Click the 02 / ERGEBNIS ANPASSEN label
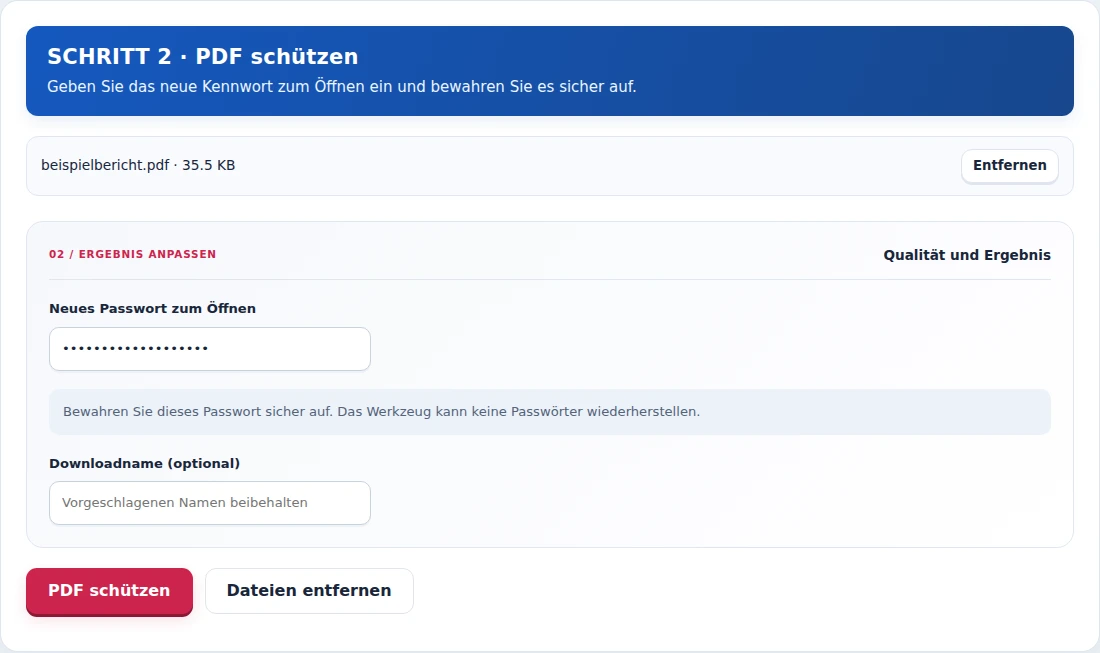The image size is (1100, 653). pyautogui.click(x=133, y=254)
